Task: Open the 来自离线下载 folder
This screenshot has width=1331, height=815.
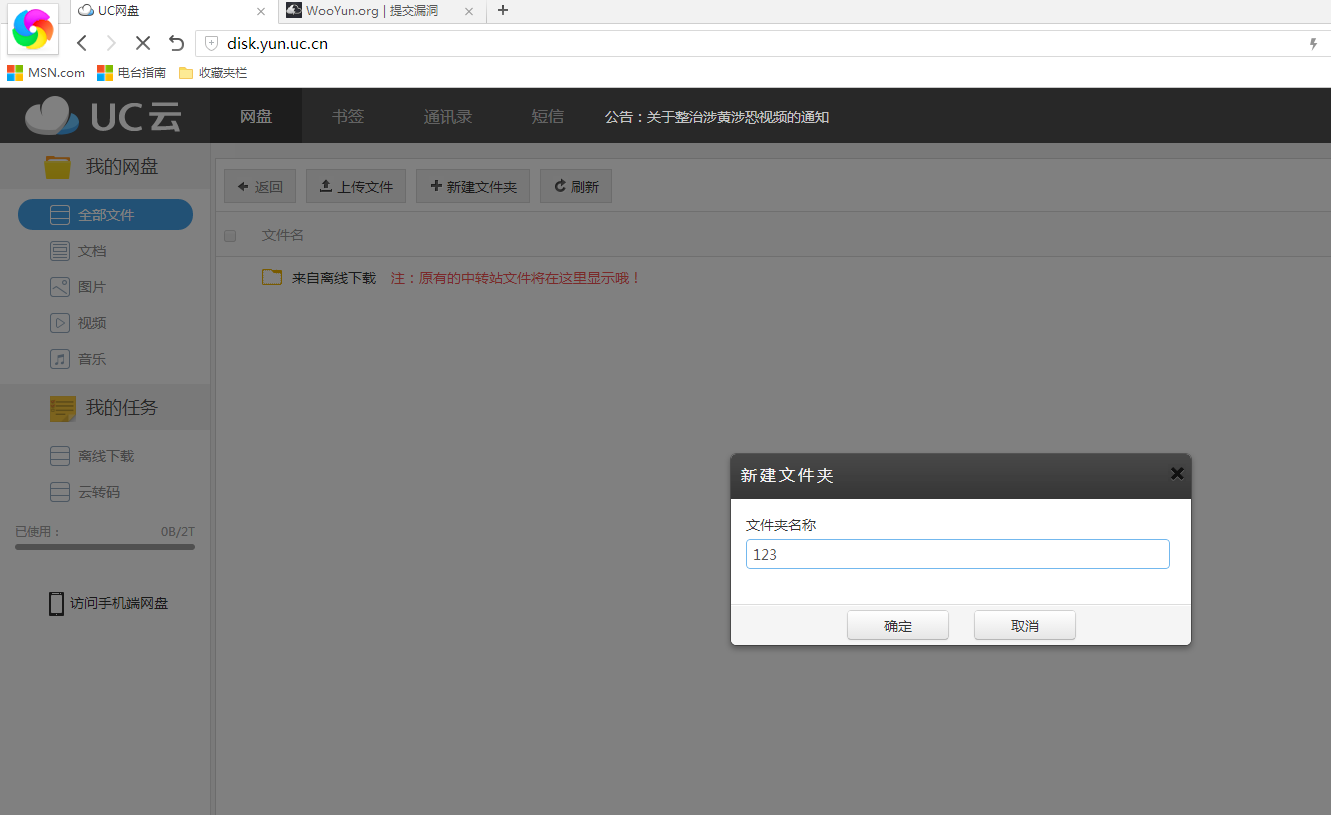Action: coord(334,278)
